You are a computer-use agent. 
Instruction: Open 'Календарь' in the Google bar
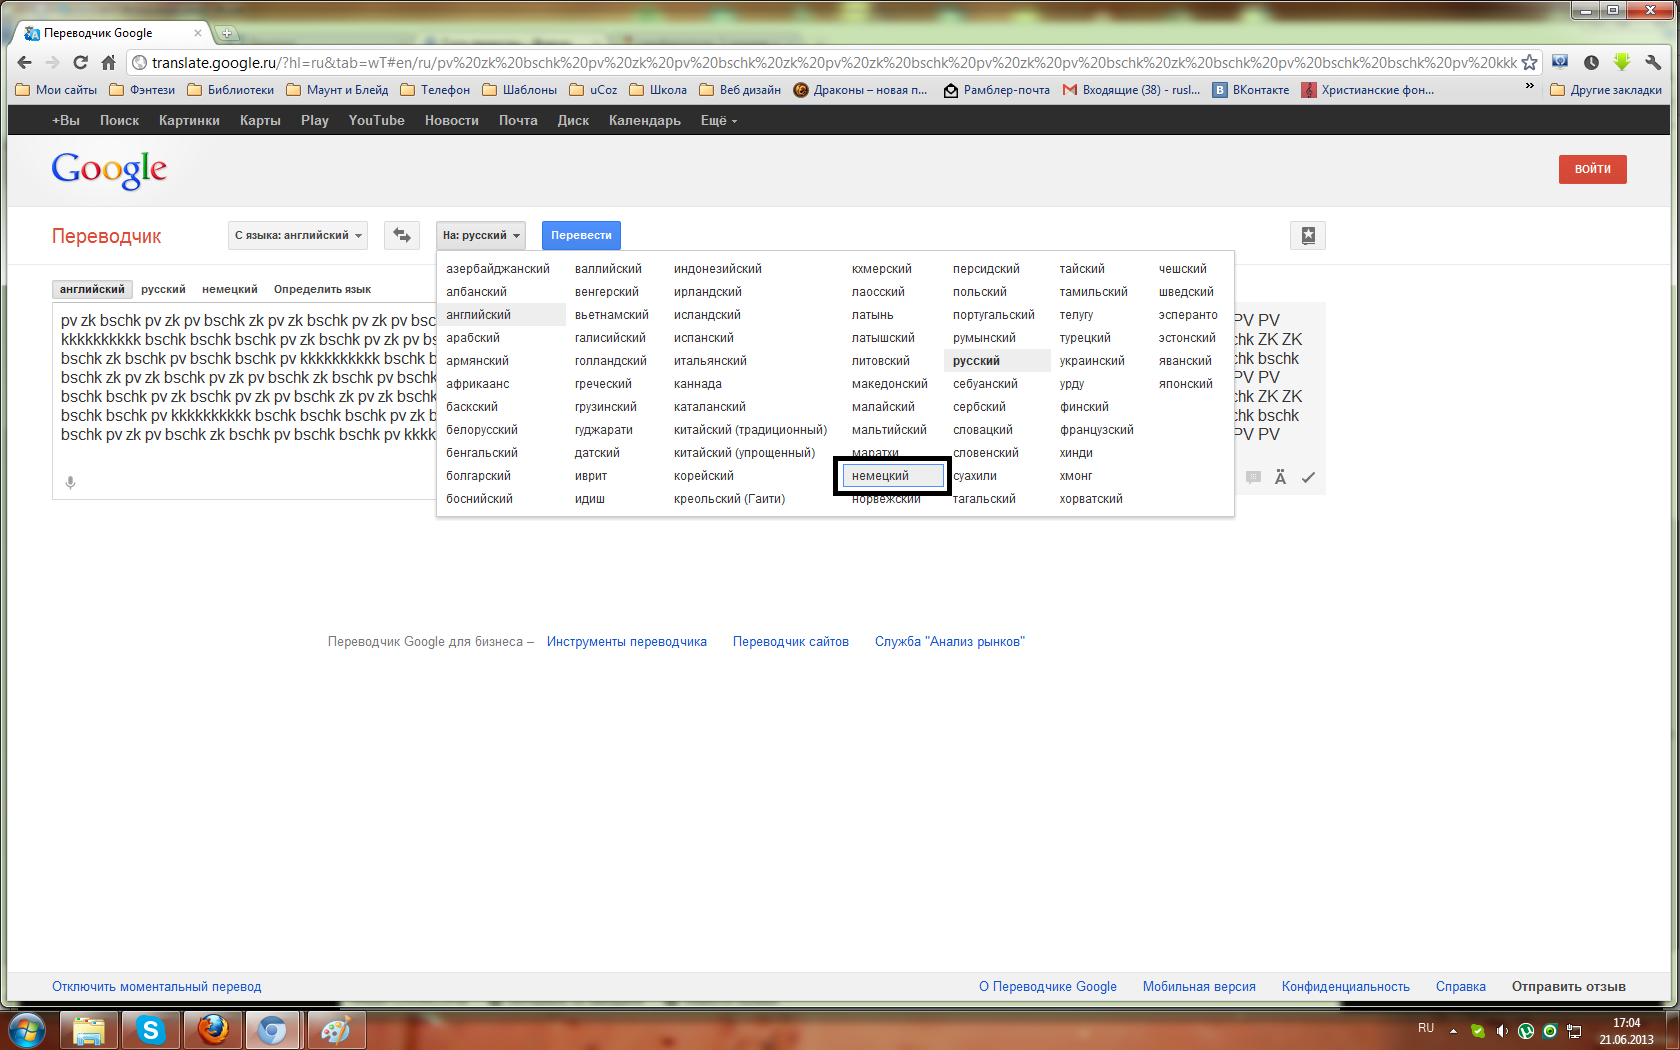[x=644, y=121]
